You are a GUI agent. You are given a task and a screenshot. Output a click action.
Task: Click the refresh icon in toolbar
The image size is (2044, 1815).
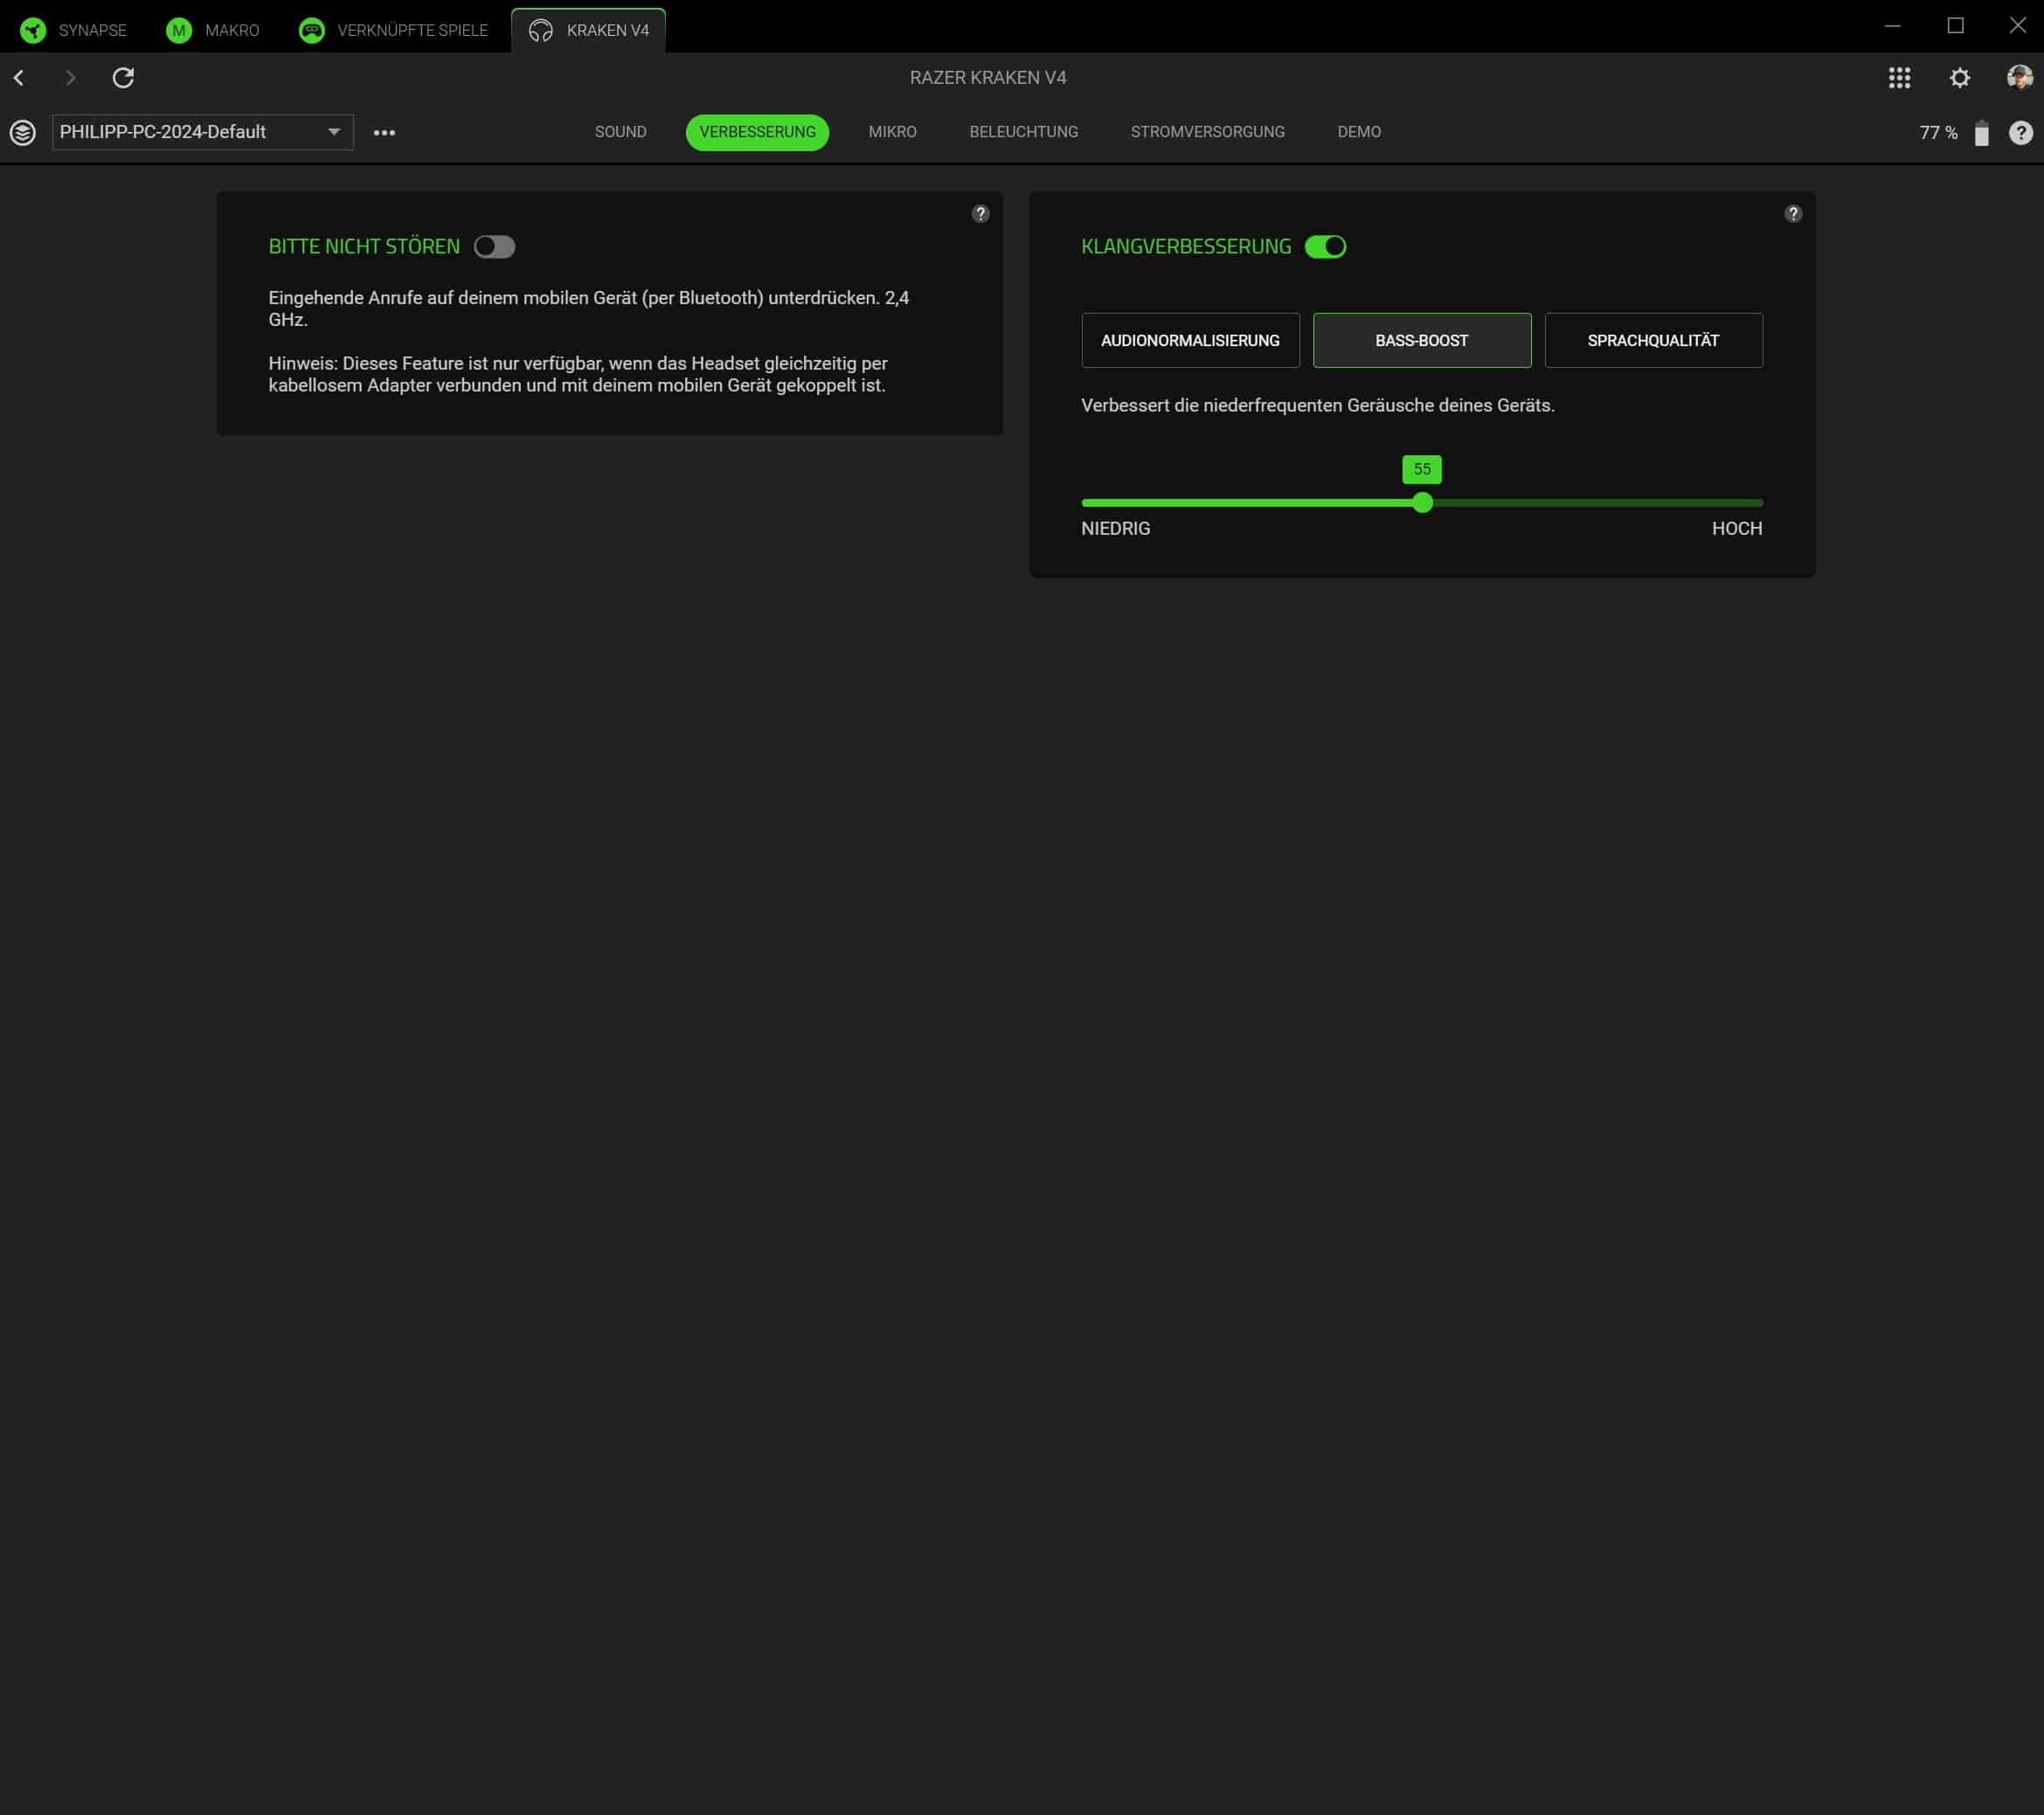click(x=123, y=77)
